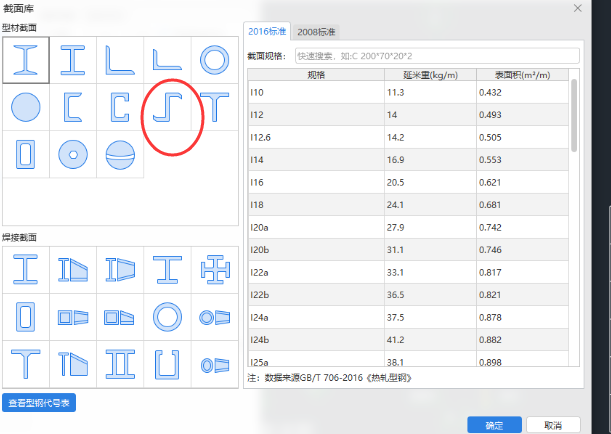
Task: Focus the 截面规格 quick search field
Action: tap(437, 56)
